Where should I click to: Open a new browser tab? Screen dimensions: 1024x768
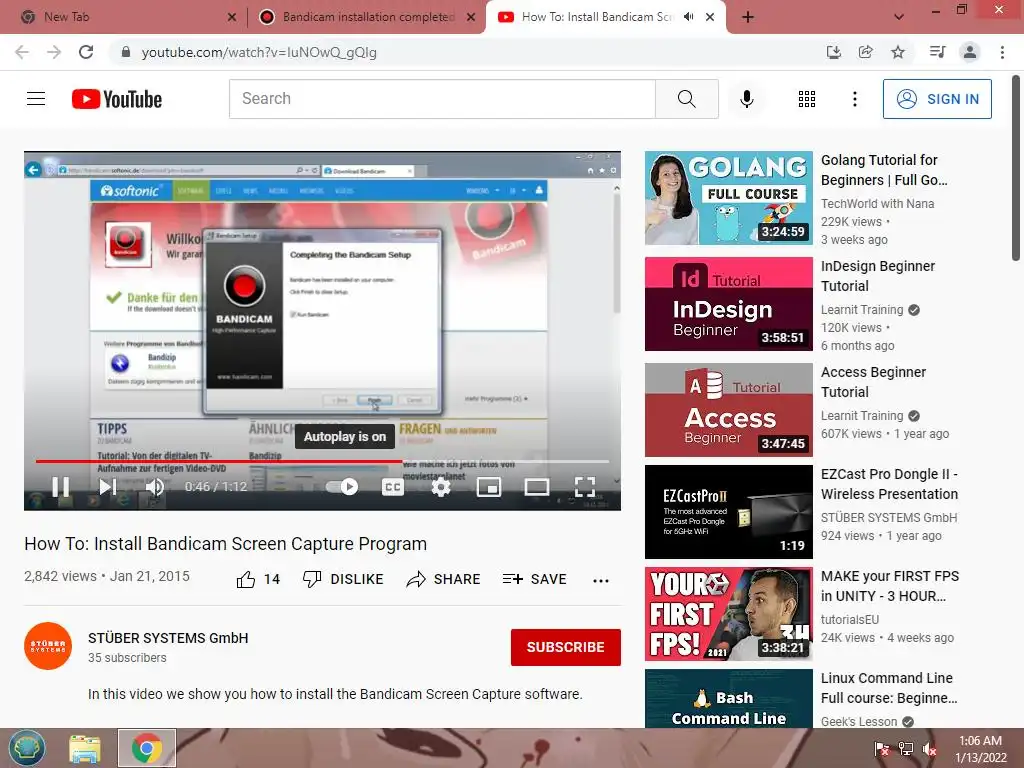click(748, 17)
